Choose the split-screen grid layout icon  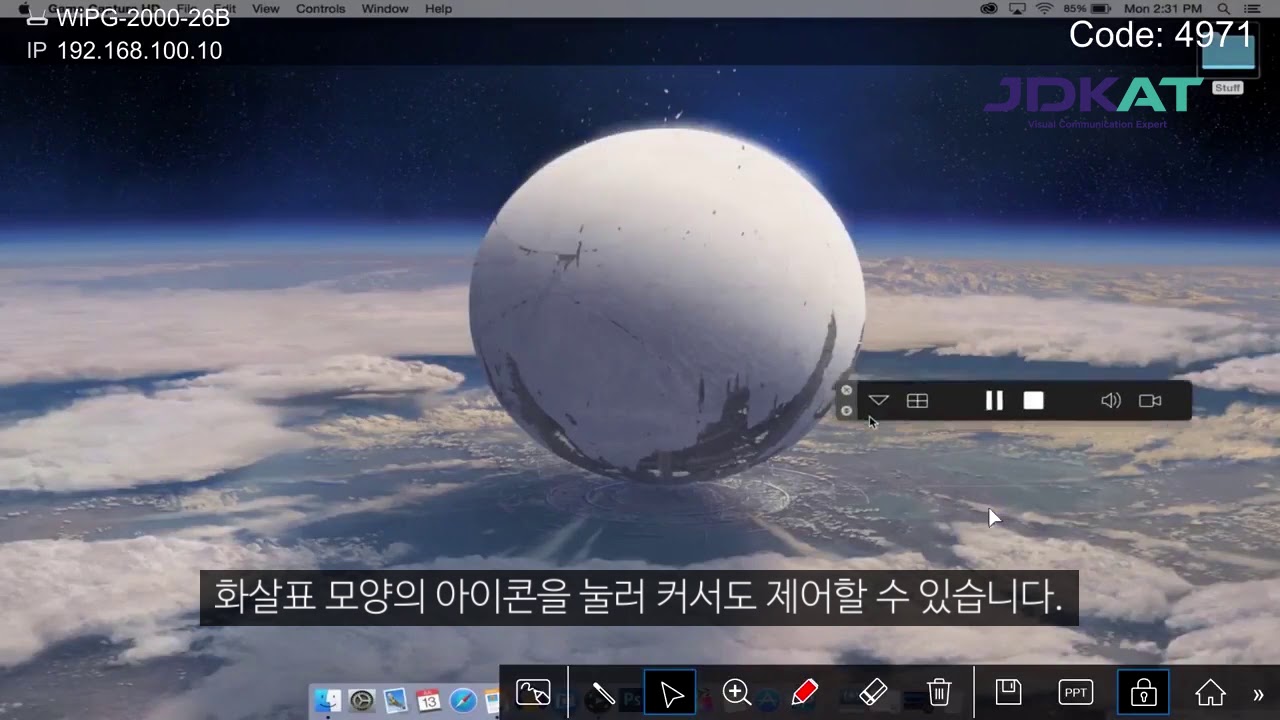point(917,401)
